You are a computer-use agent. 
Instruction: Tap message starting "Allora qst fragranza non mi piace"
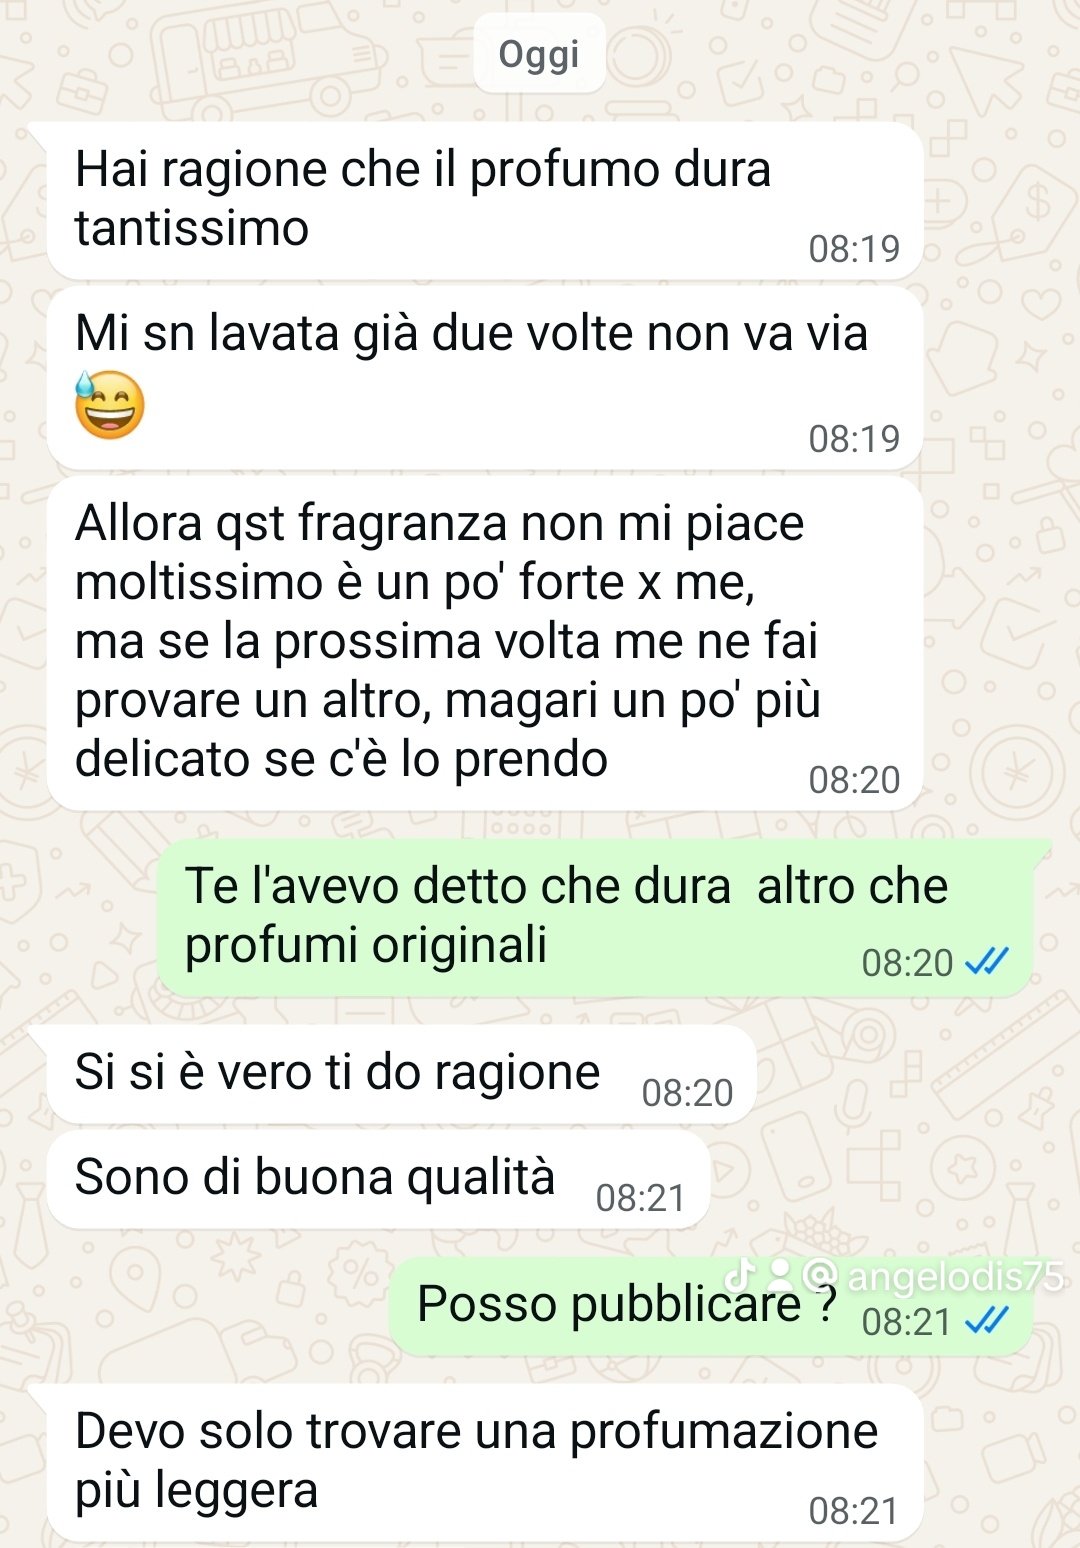tap(484, 643)
